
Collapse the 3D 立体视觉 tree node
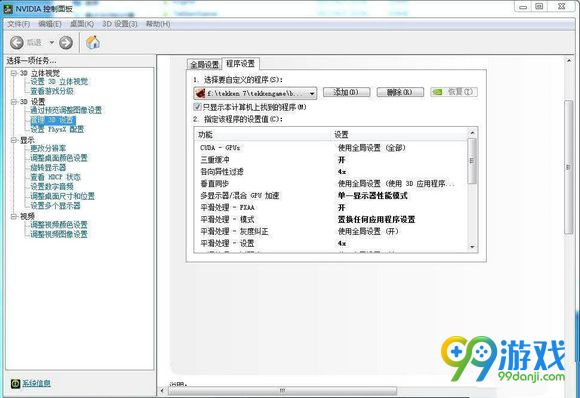(14, 73)
